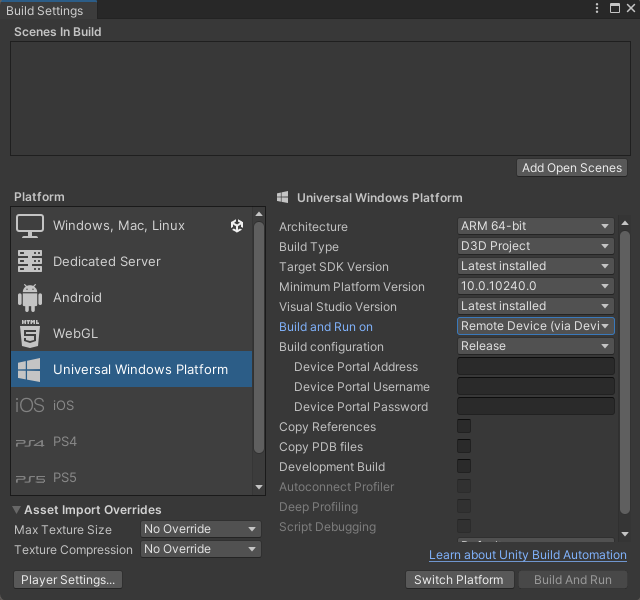Click the Architecture label
Viewport: 640px width, 600px height.
pos(313,227)
